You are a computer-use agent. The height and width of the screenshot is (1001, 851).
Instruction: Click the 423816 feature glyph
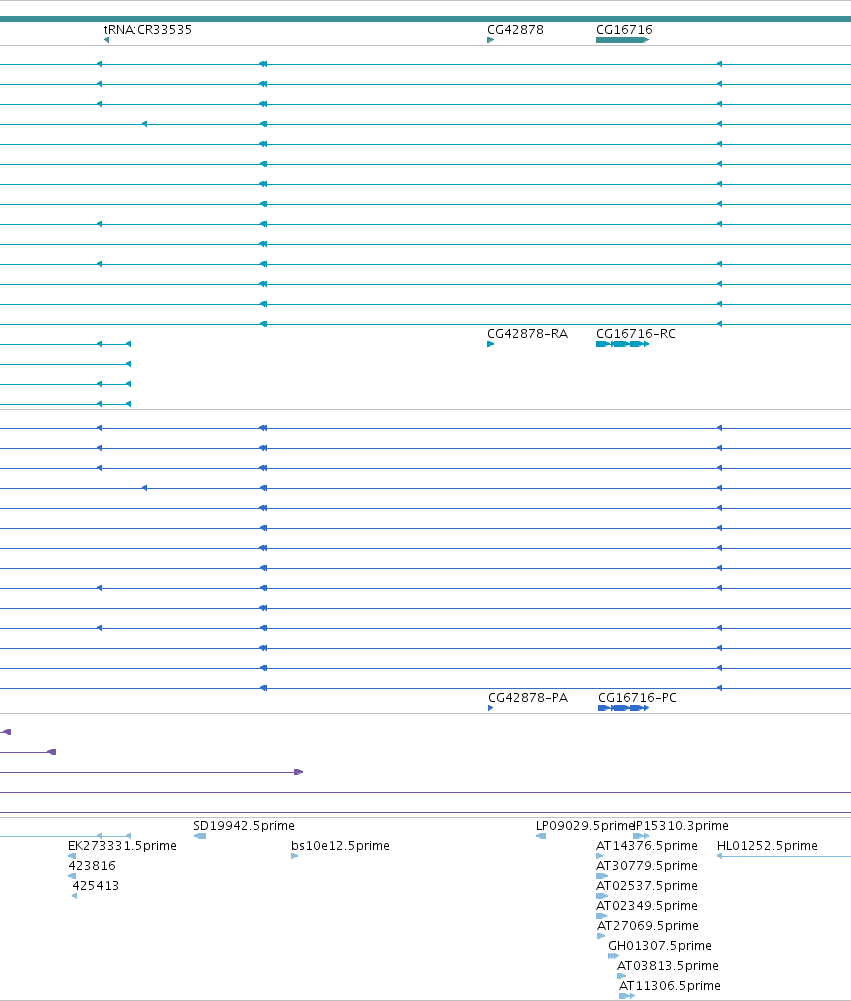pyautogui.click(x=72, y=876)
